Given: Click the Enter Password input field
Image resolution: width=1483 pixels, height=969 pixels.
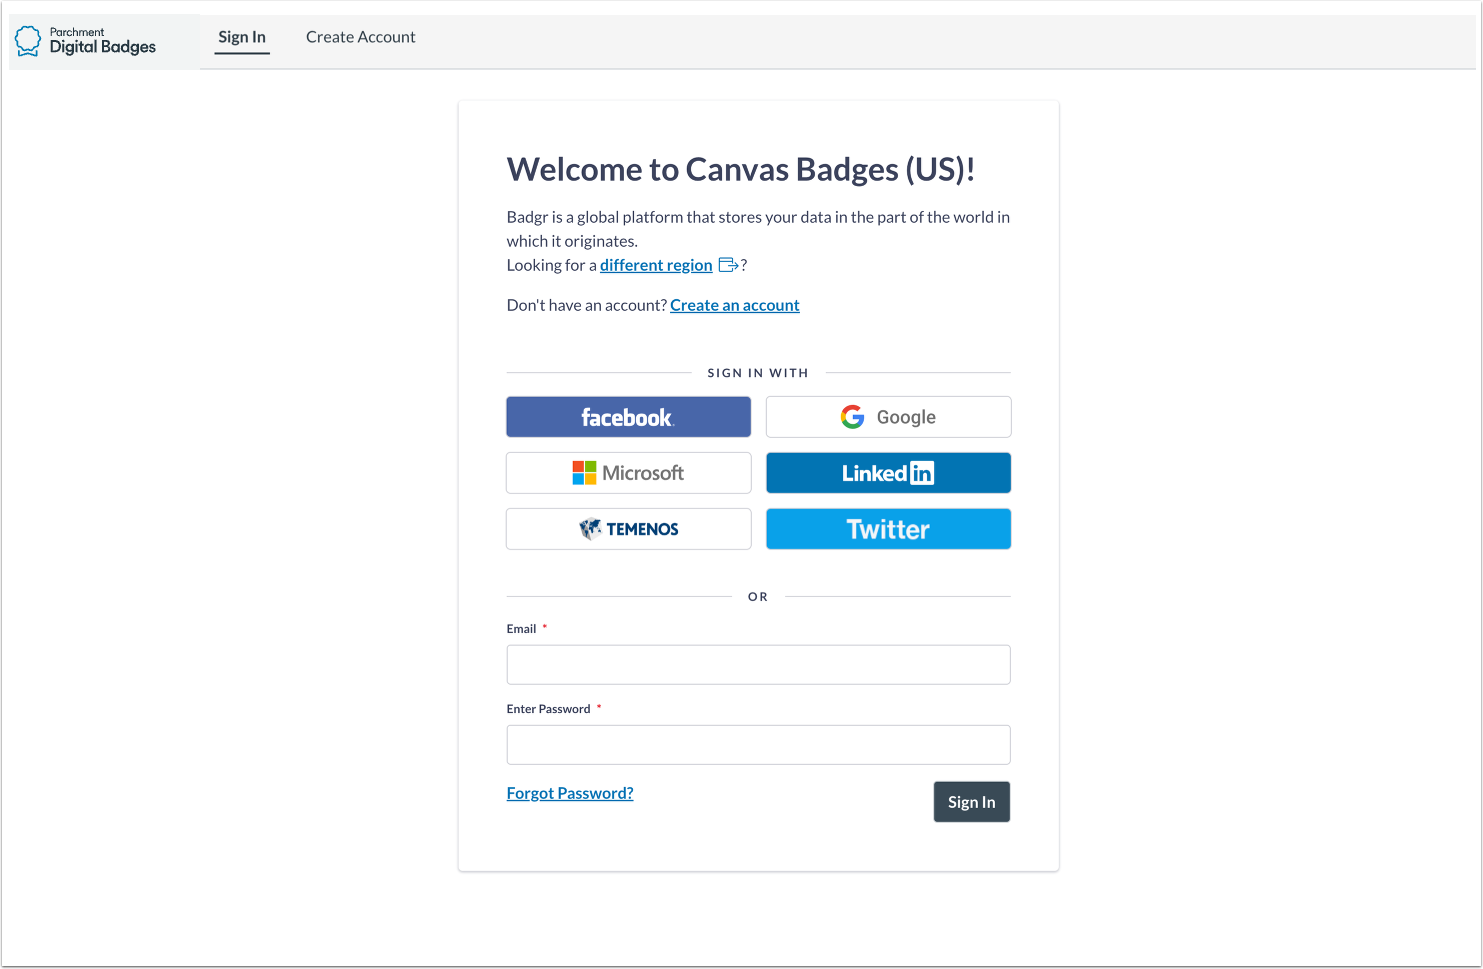Looking at the screenshot, I should (758, 744).
